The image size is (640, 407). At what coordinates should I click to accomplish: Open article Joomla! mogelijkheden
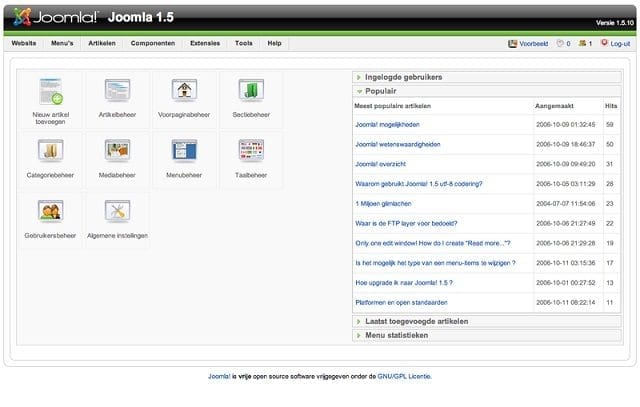coord(387,125)
